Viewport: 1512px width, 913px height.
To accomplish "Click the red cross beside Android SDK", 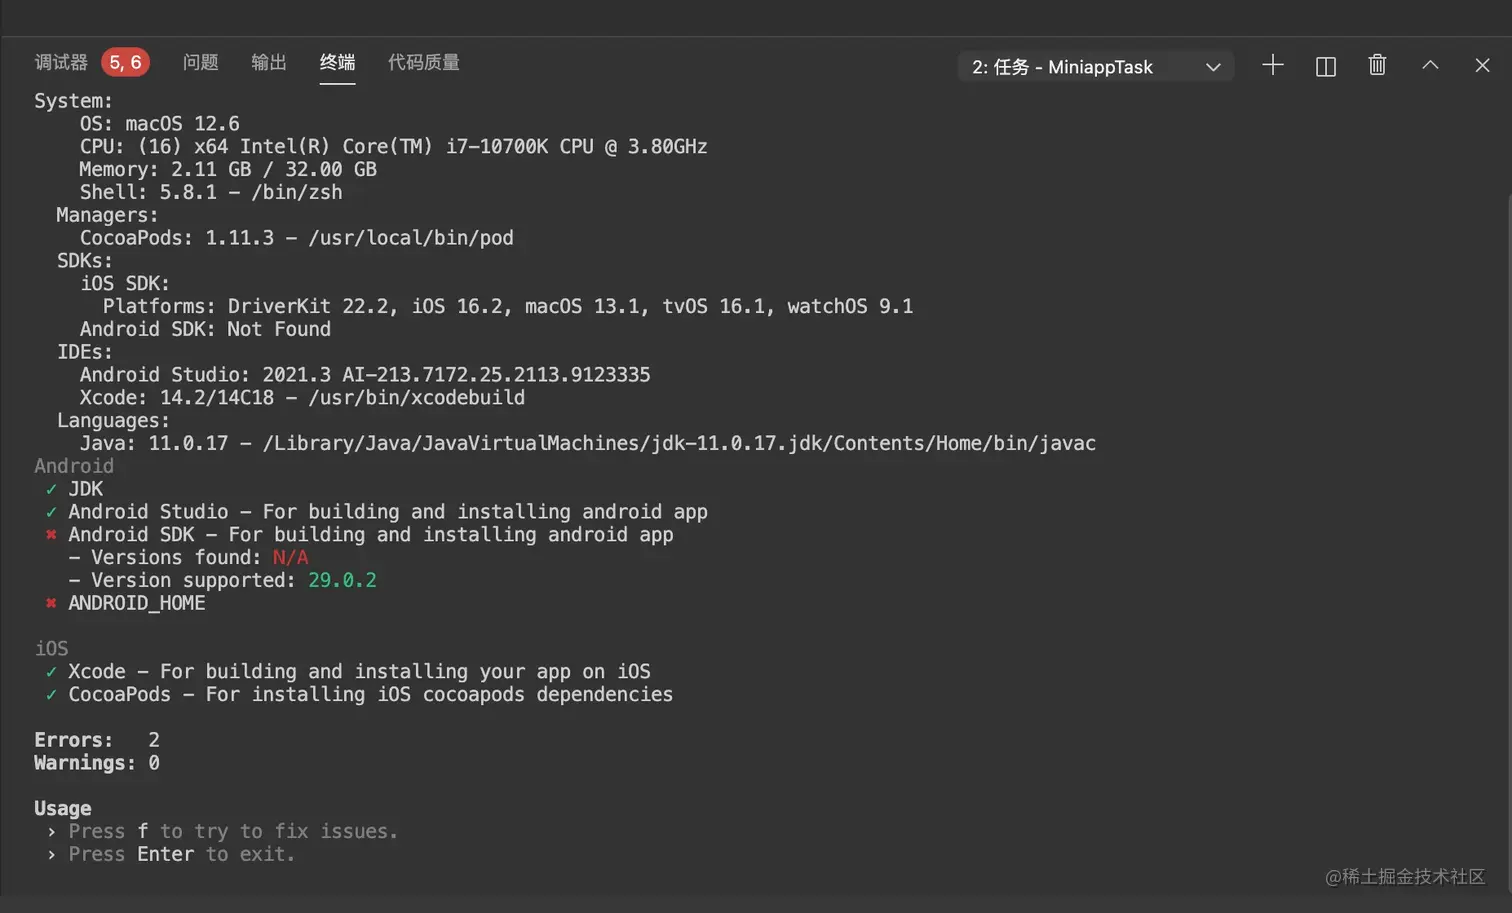I will [51, 535].
